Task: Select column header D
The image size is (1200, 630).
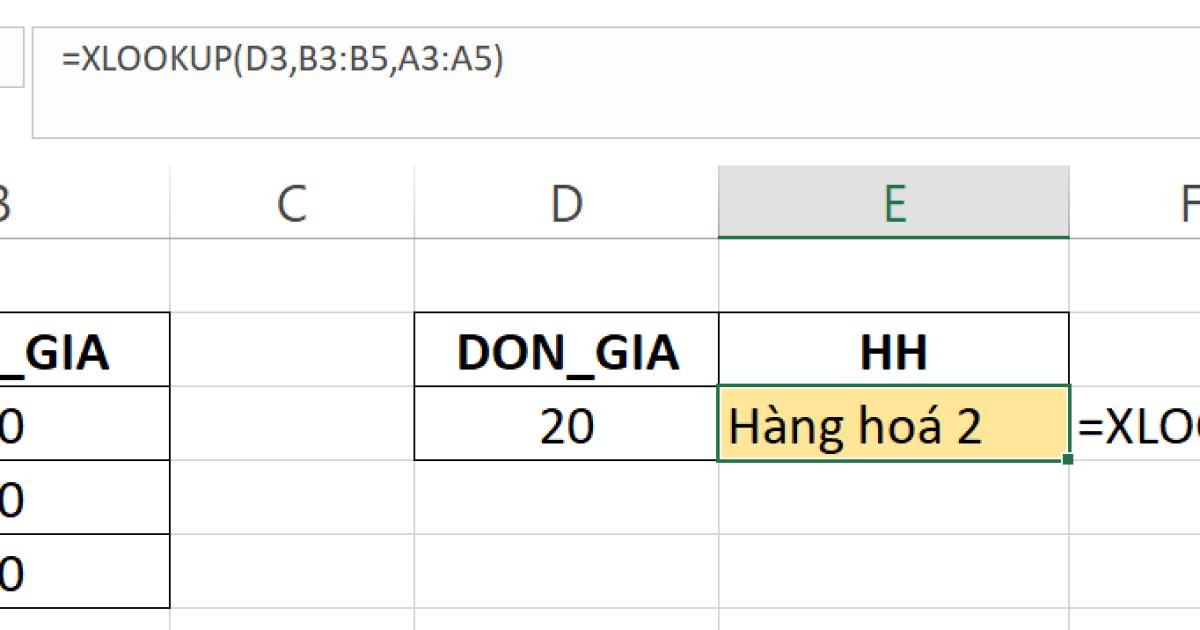Action: (567, 203)
